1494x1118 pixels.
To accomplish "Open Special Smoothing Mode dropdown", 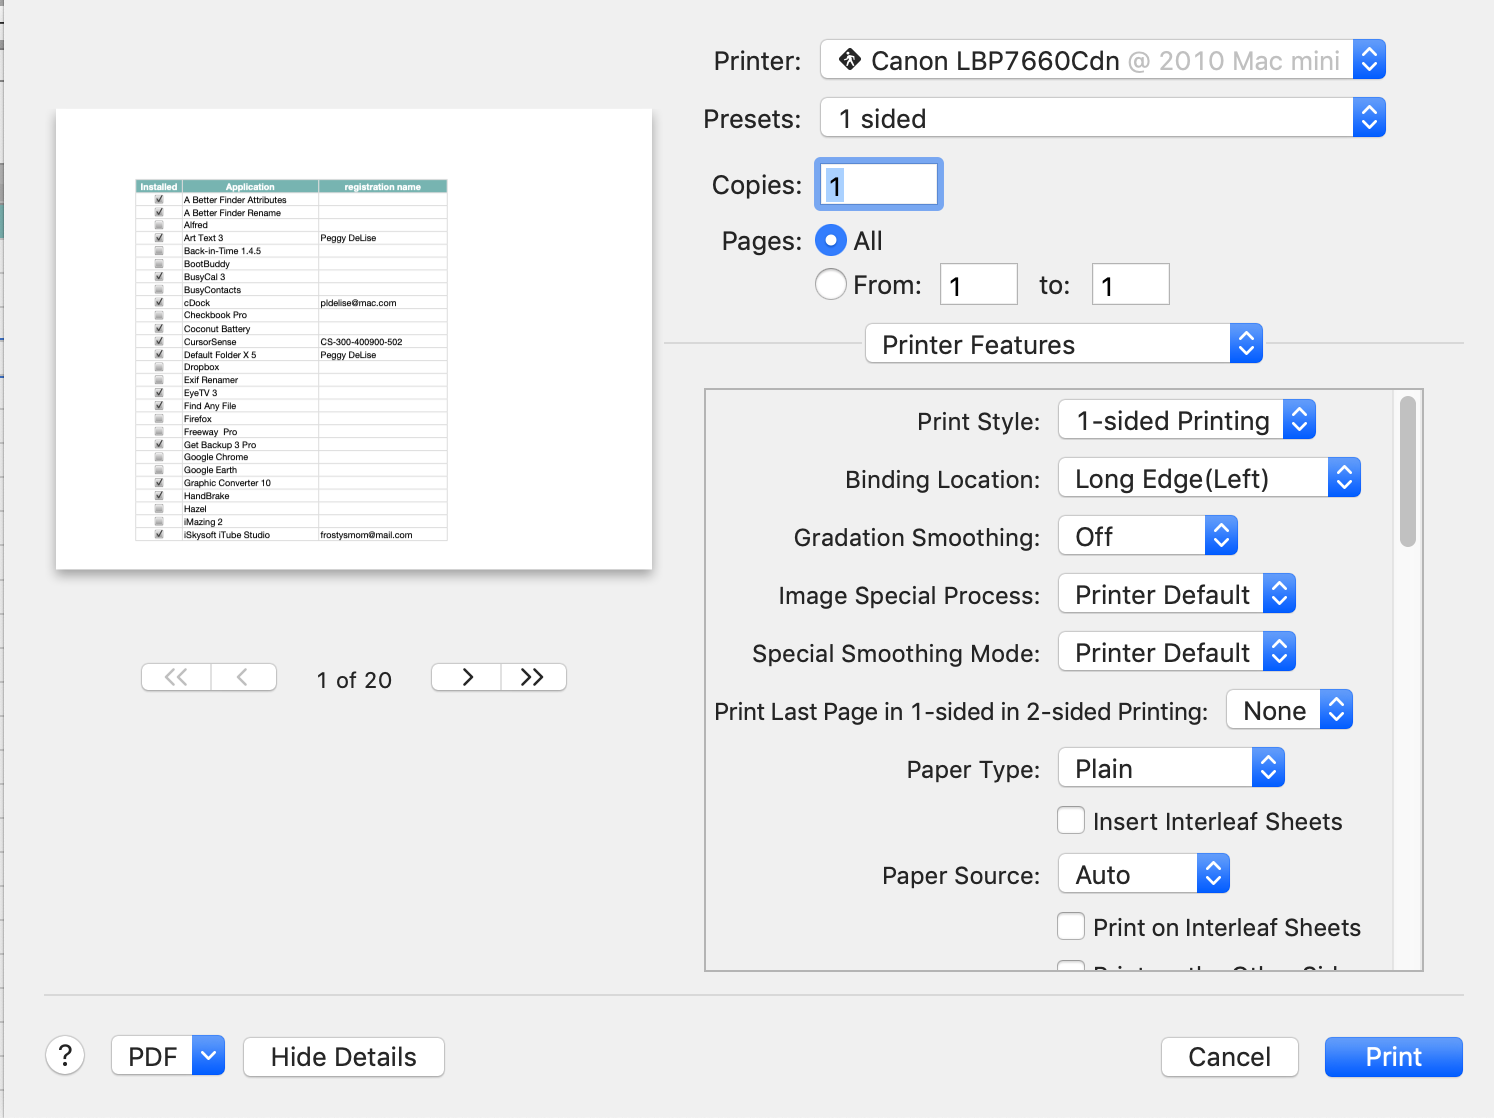I will (x=1177, y=652).
